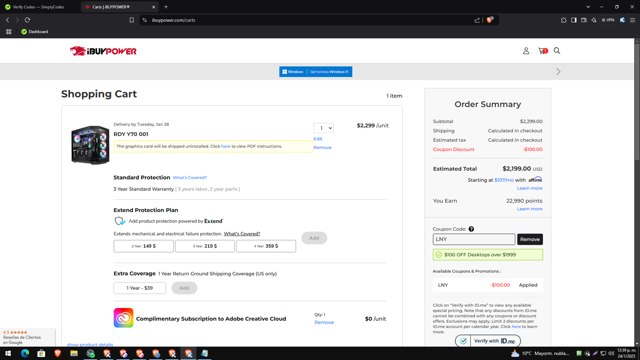Viewport: 640px width, 360px height.
Task: Open Brave Shields lion icon
Action: [x=489, y=20]
